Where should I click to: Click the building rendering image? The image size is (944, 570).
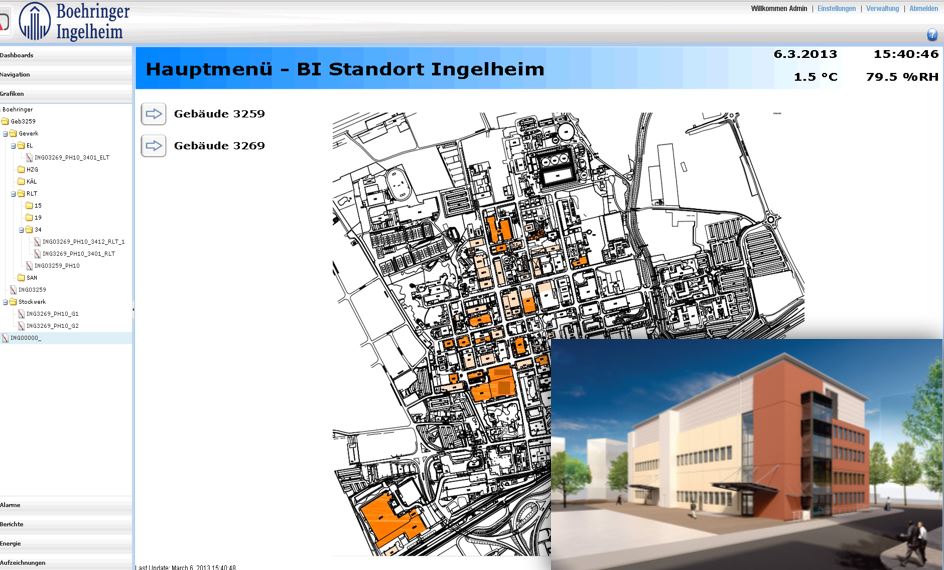coord(747,454)
